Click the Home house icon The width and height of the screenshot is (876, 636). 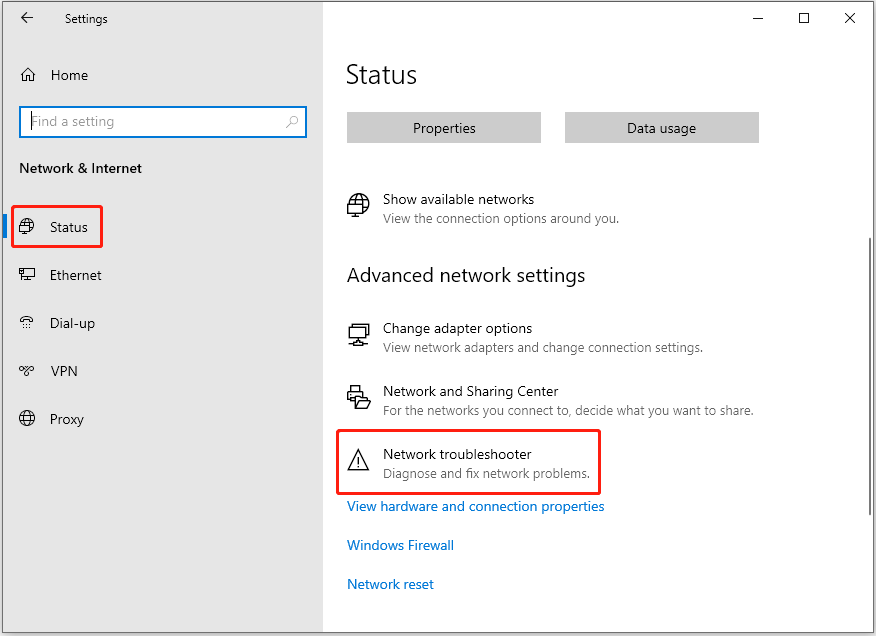(28, 75)
